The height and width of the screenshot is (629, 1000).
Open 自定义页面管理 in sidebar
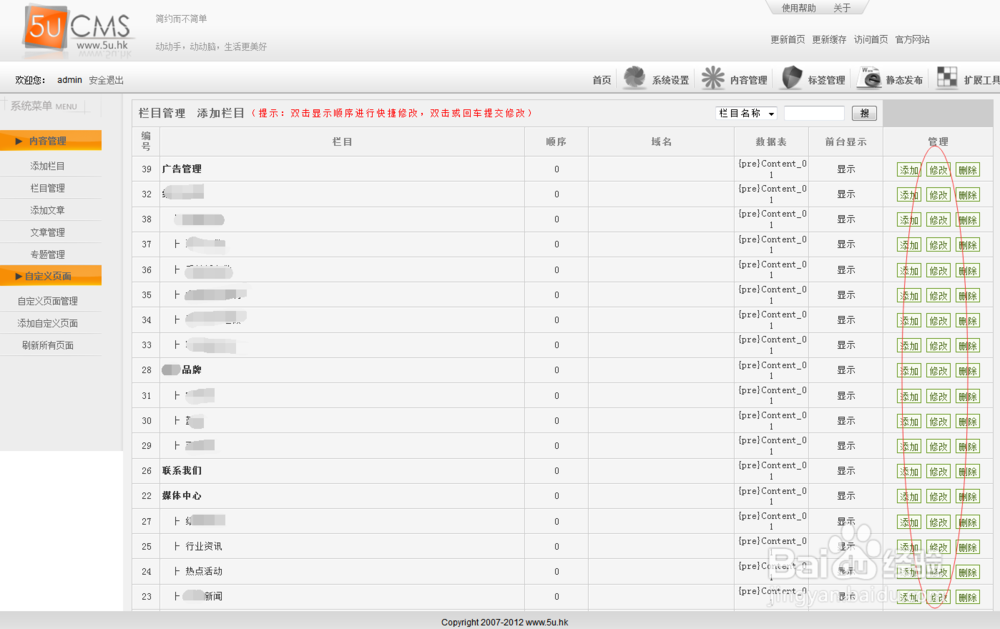47,301
